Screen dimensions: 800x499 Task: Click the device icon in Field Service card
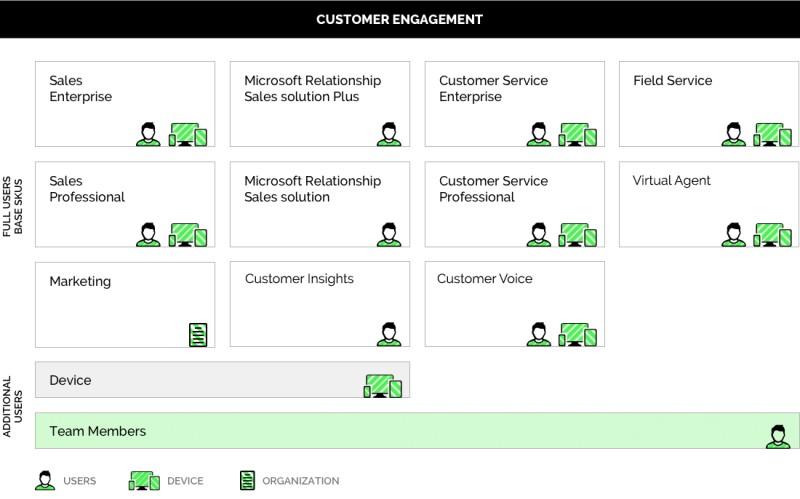click(773, 135)
